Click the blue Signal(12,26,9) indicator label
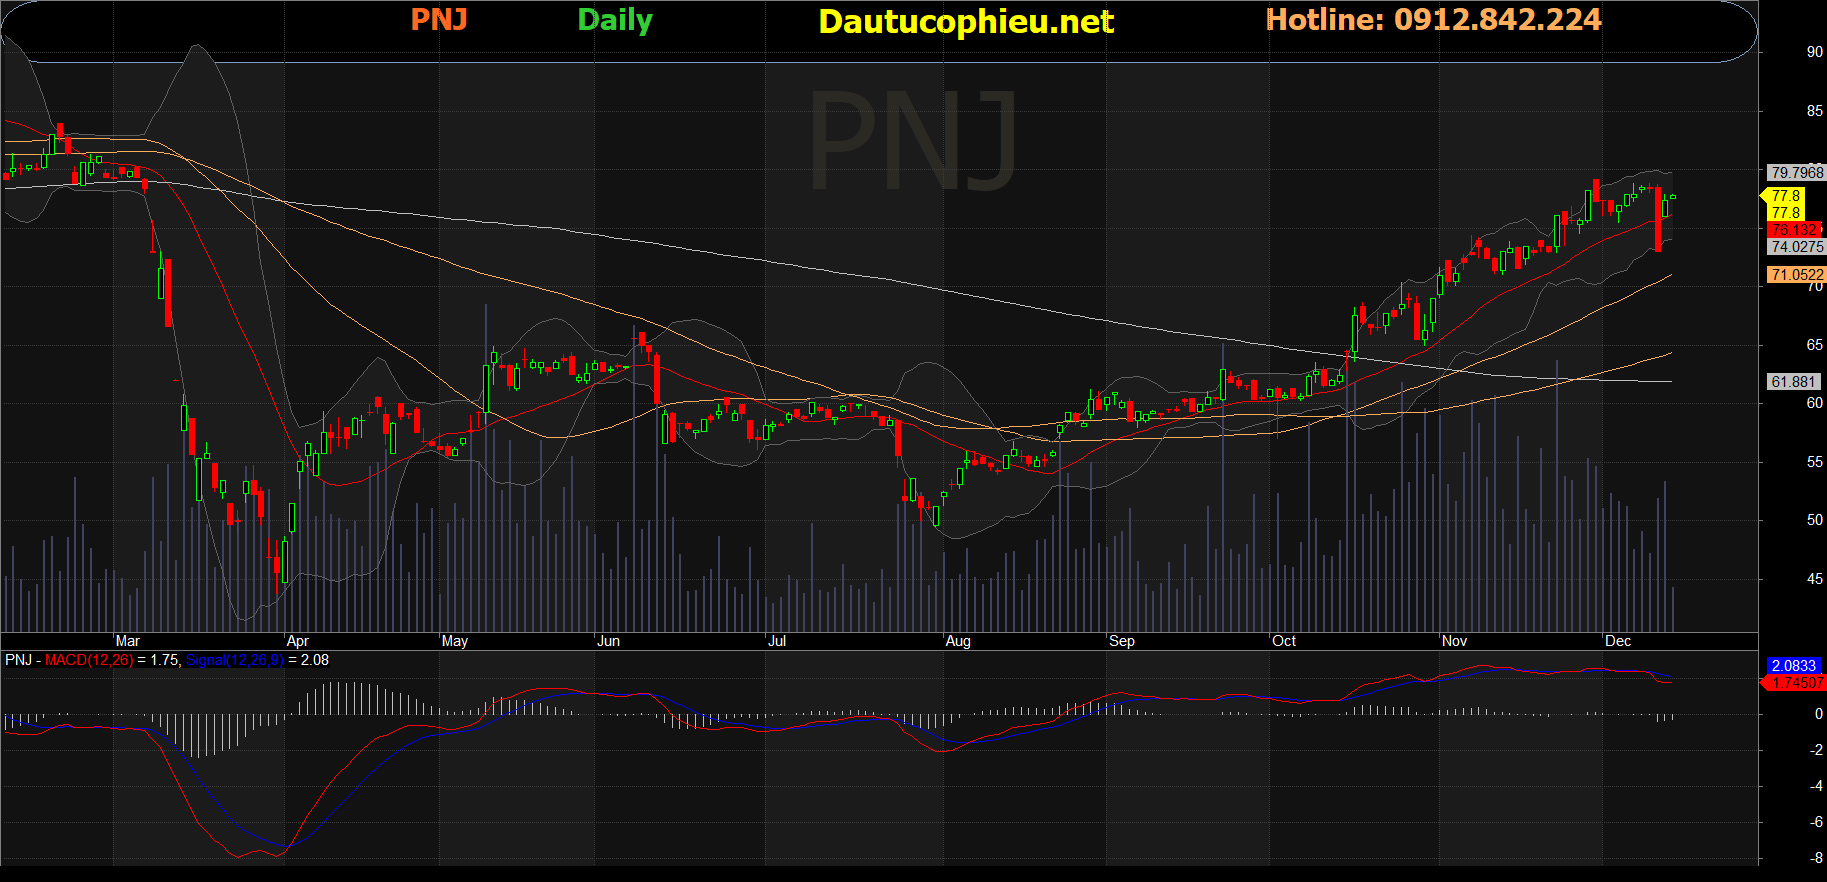The width and height of the screenshot is (1827, 882). (x=235, y=660)
